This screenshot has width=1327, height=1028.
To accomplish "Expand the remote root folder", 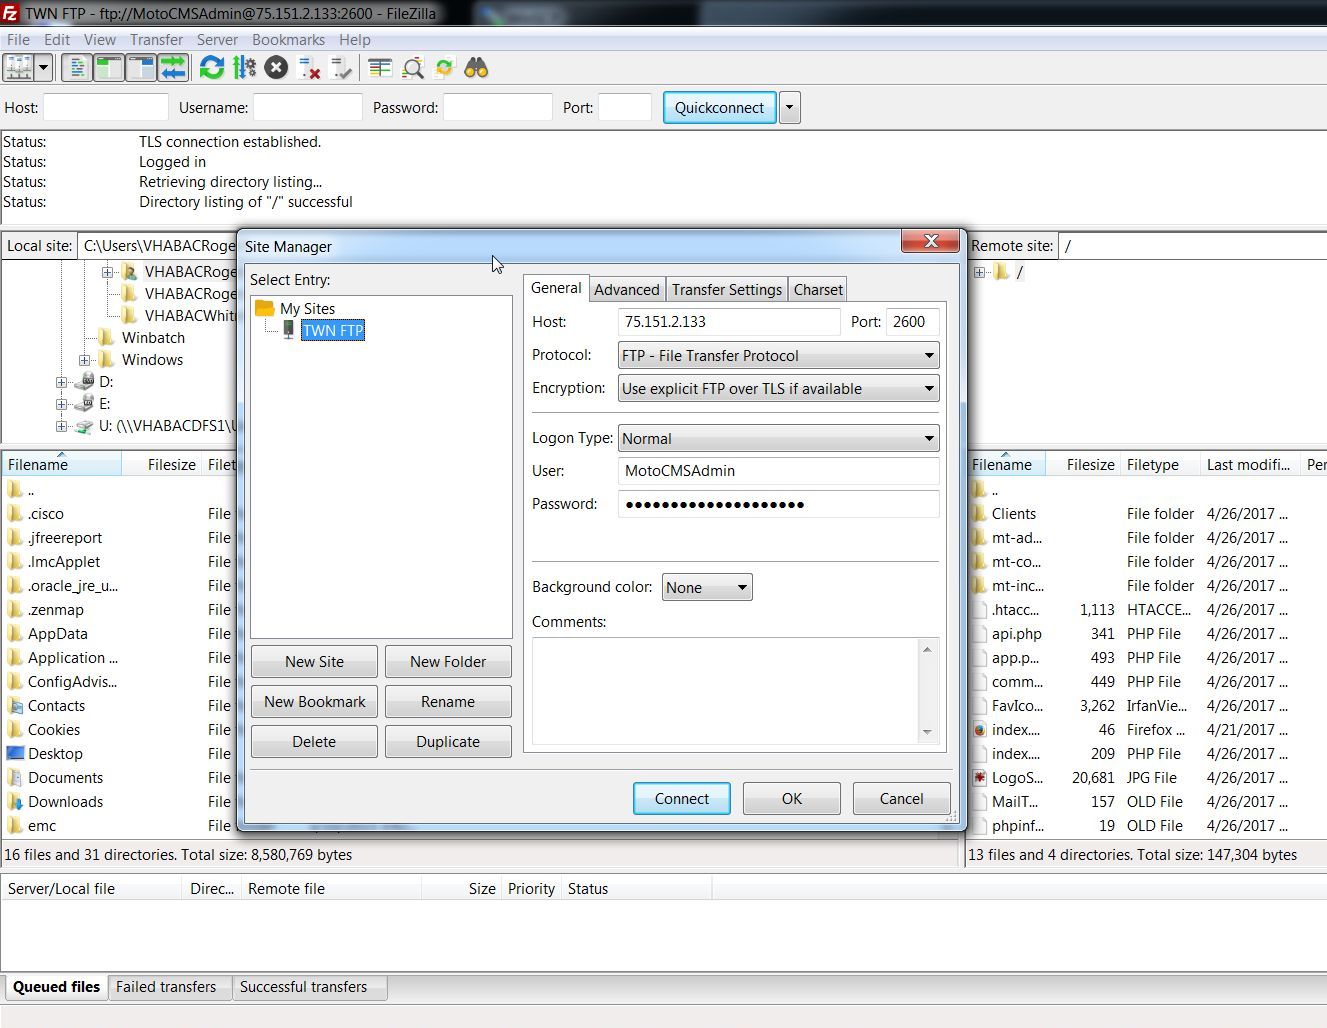I will point(979,272).
